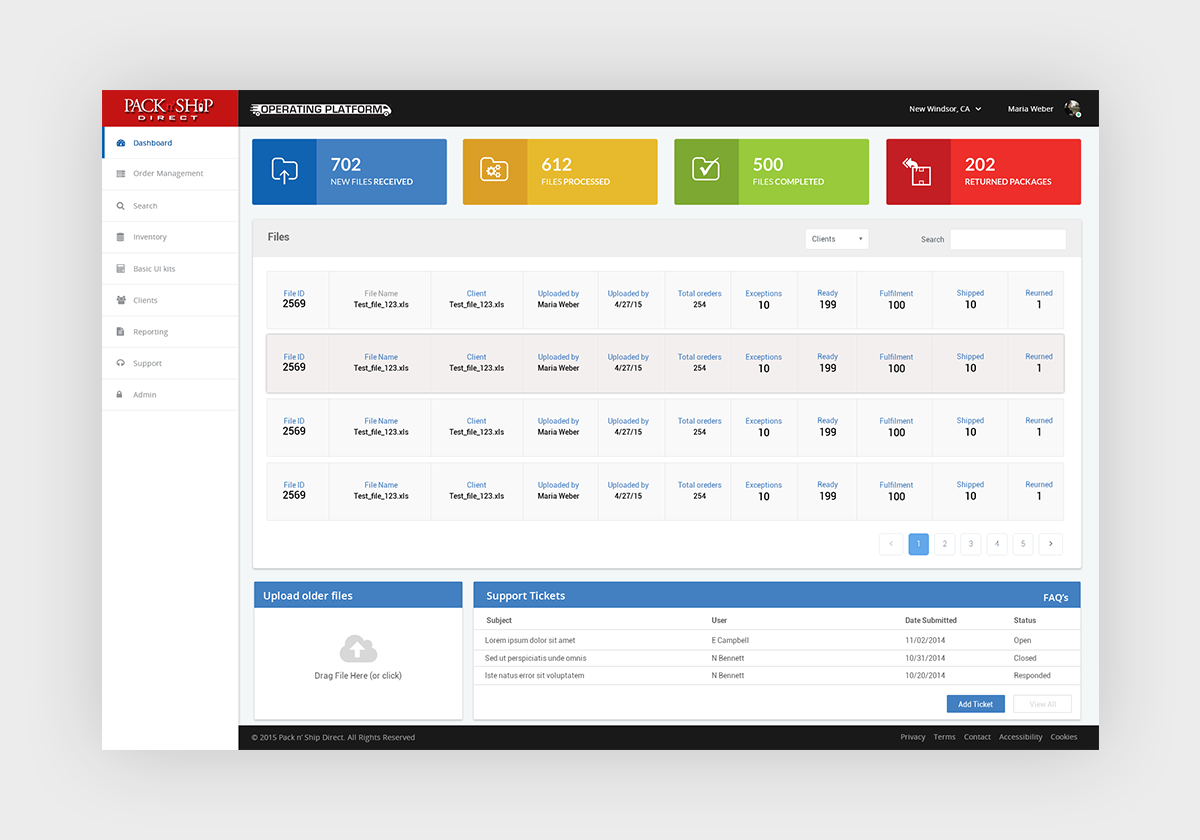The image size is (1200, 840).
Task: Click the cloud upload icon
Action: (357, 650)
